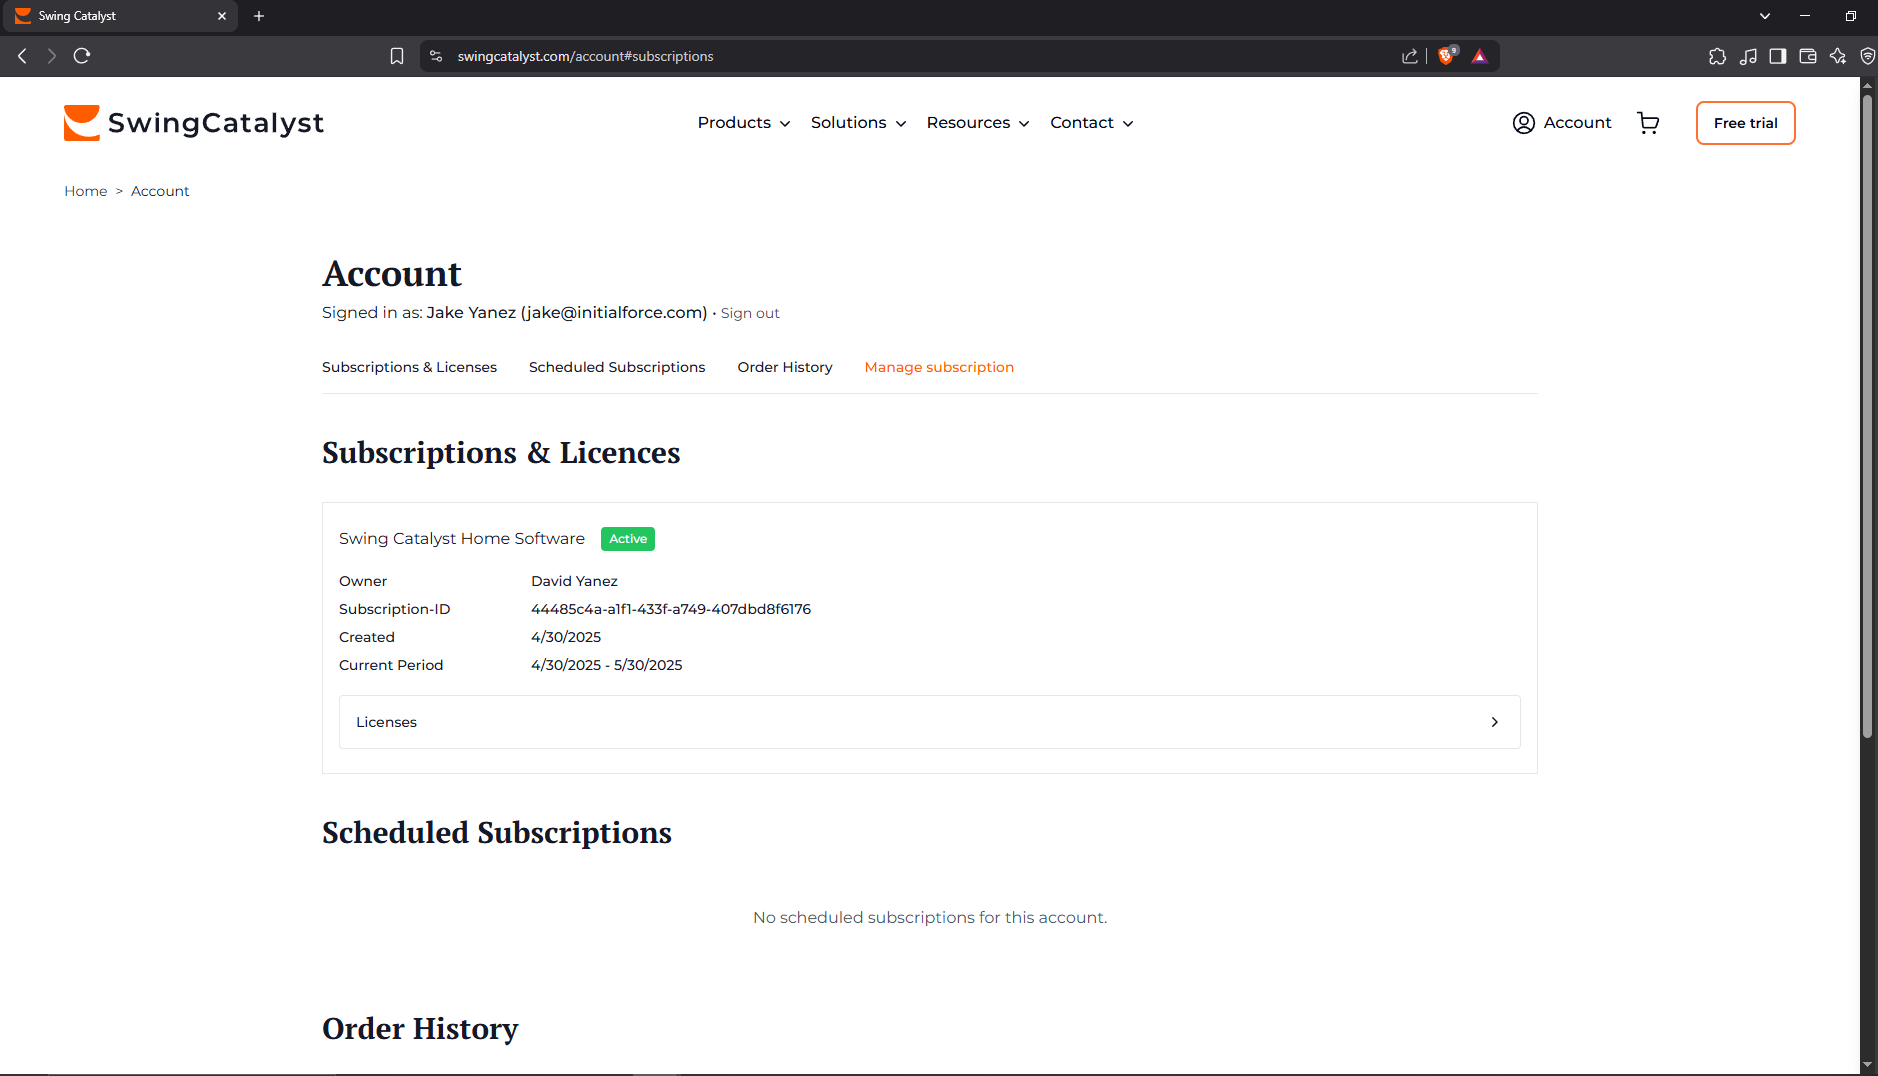Expand the Contact menu
Screen dimensions: 1878x1076
tap(1092, 123)
